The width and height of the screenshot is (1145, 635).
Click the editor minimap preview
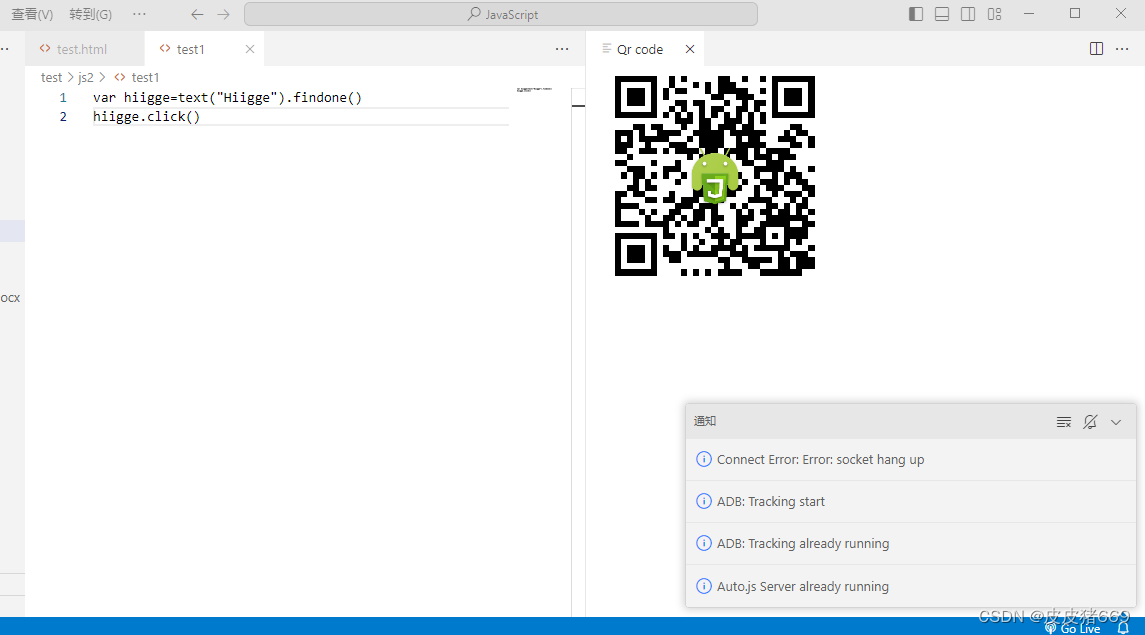[x=535, y=89]
